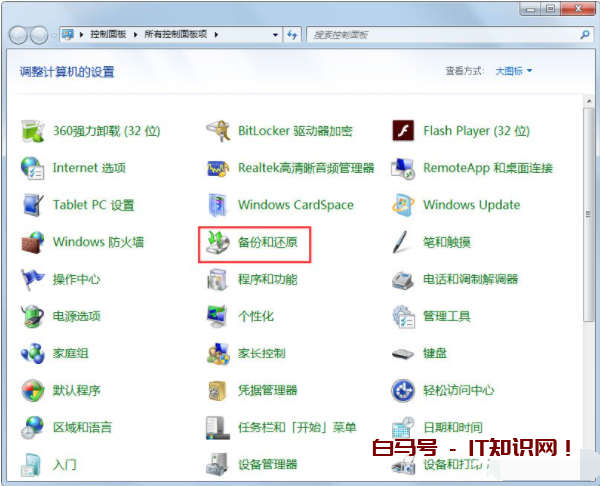Open the Internet 选项 link
This screenshot has height=486, width=600.
(89, 168)
